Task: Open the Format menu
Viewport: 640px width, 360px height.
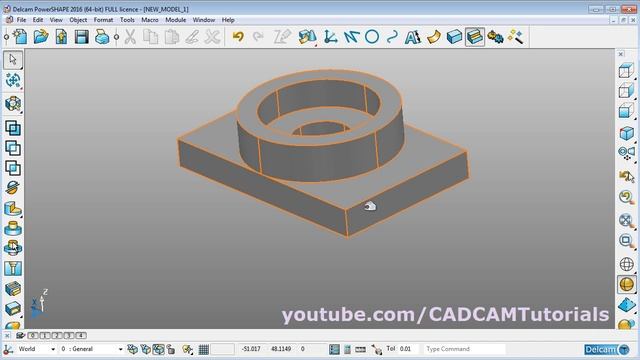Action: [103, 20]
